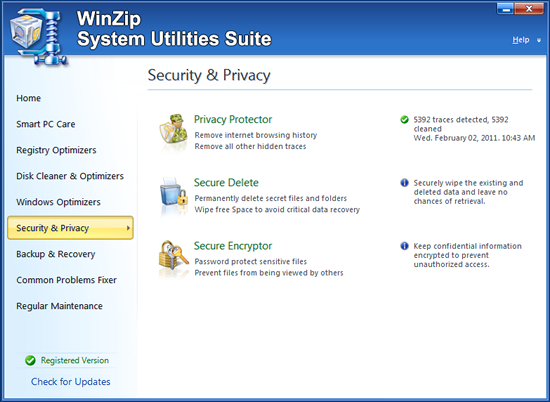Click WinZip System Utilities Suite title
The height and width of the screenshot is (402, 550).
pyautogui.click(x=174, y=29)
